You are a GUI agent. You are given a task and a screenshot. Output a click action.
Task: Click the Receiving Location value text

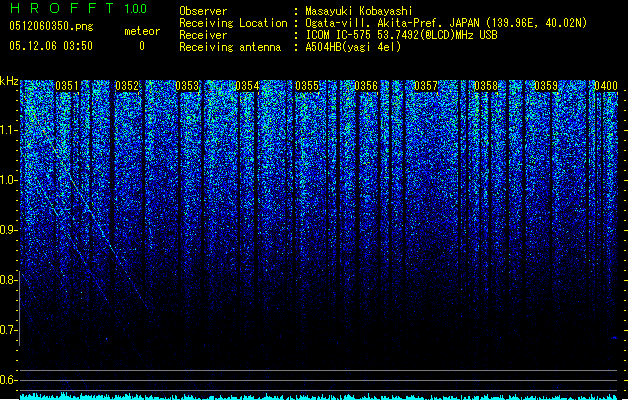[x=446, y=23]
